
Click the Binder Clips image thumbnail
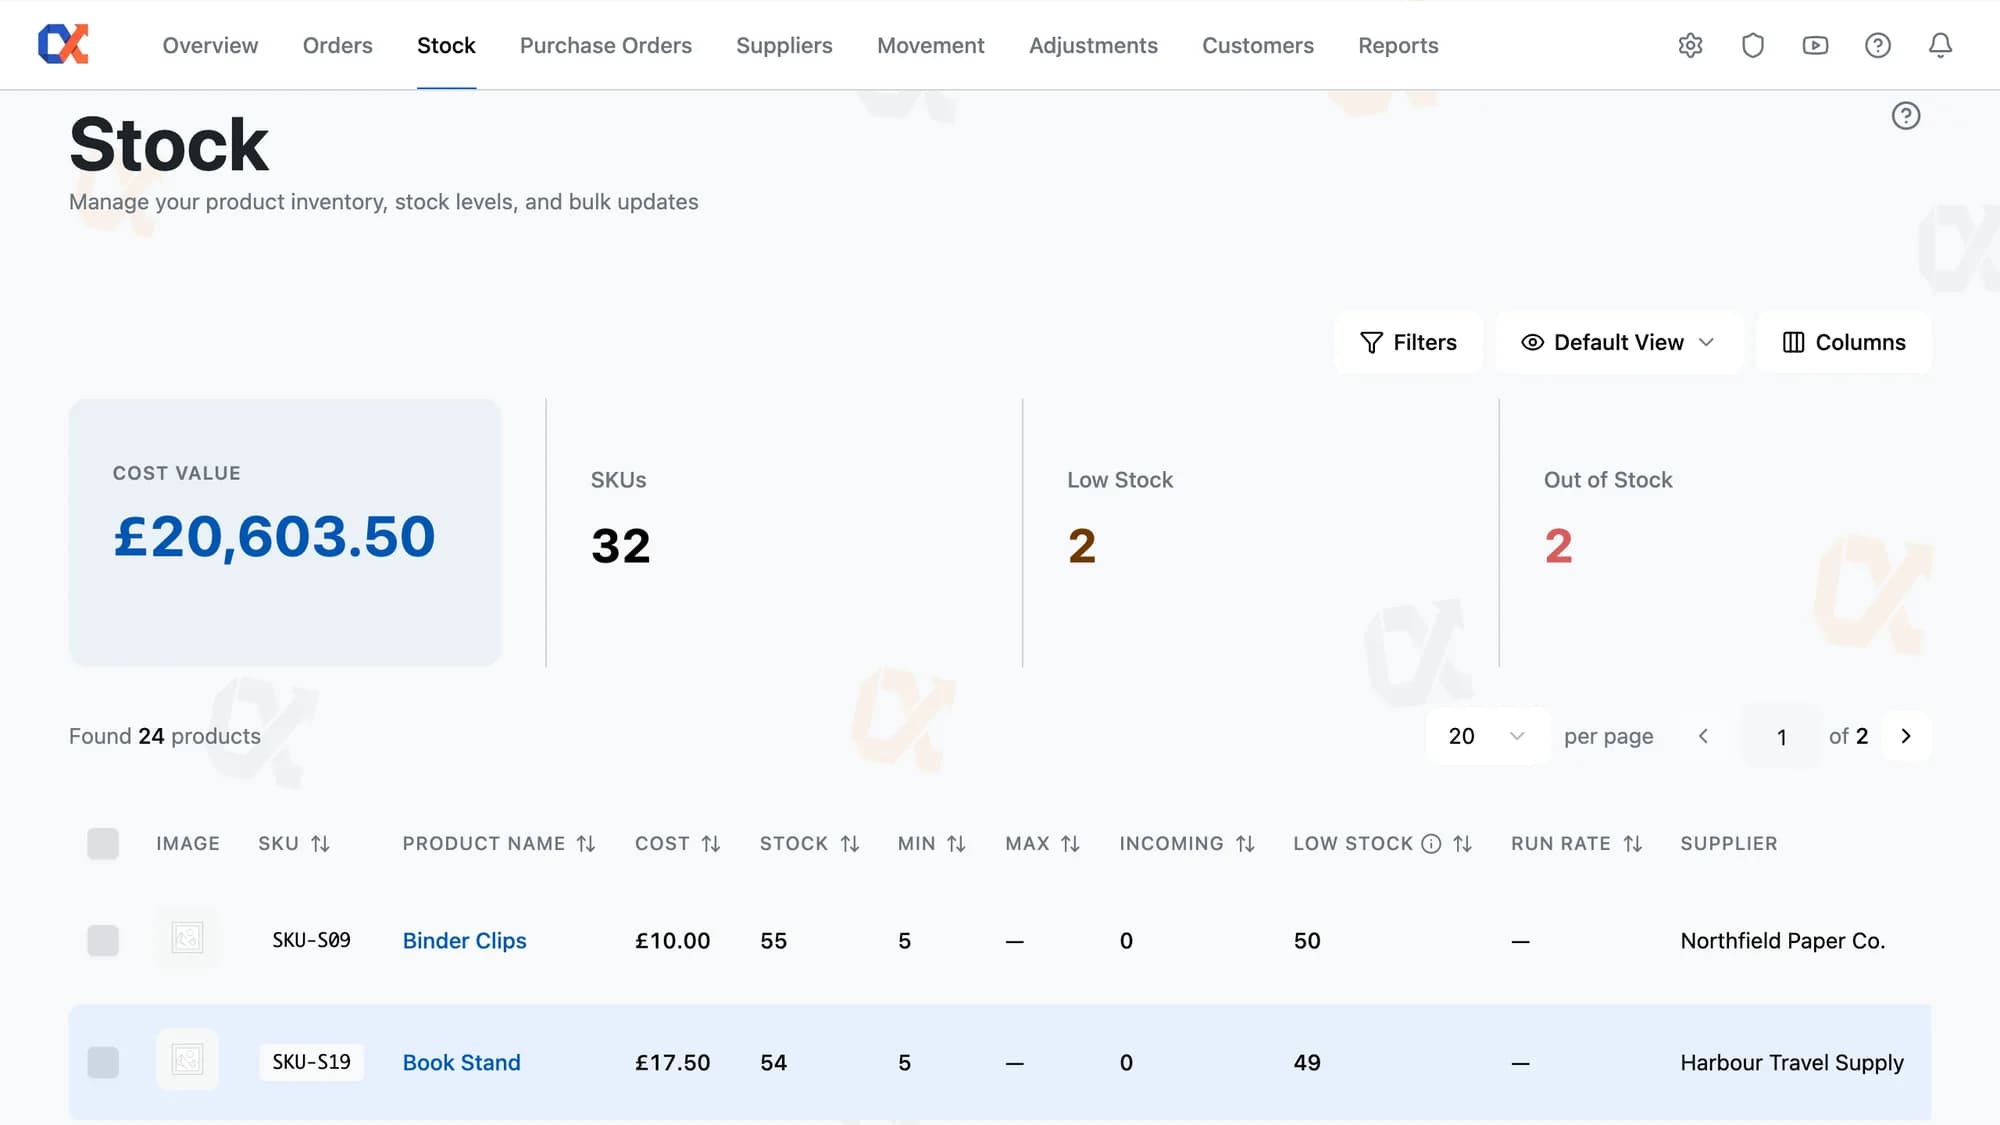point(187,938)
